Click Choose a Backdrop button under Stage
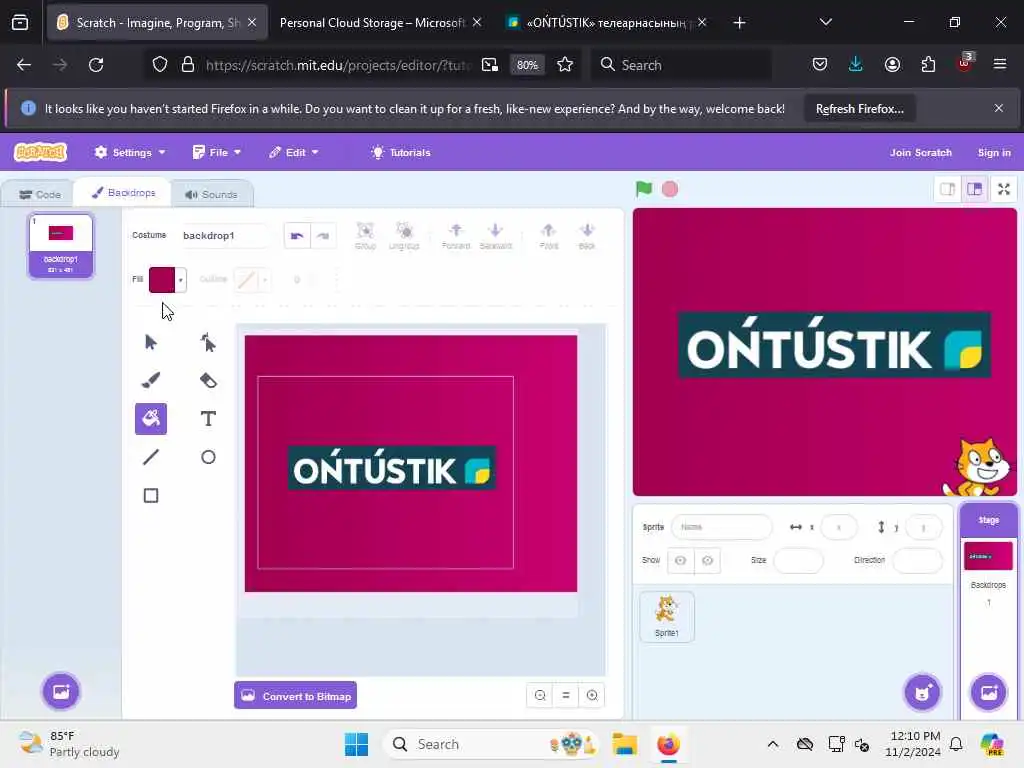This screenshot has height=768, width=1024. [989, 692]
